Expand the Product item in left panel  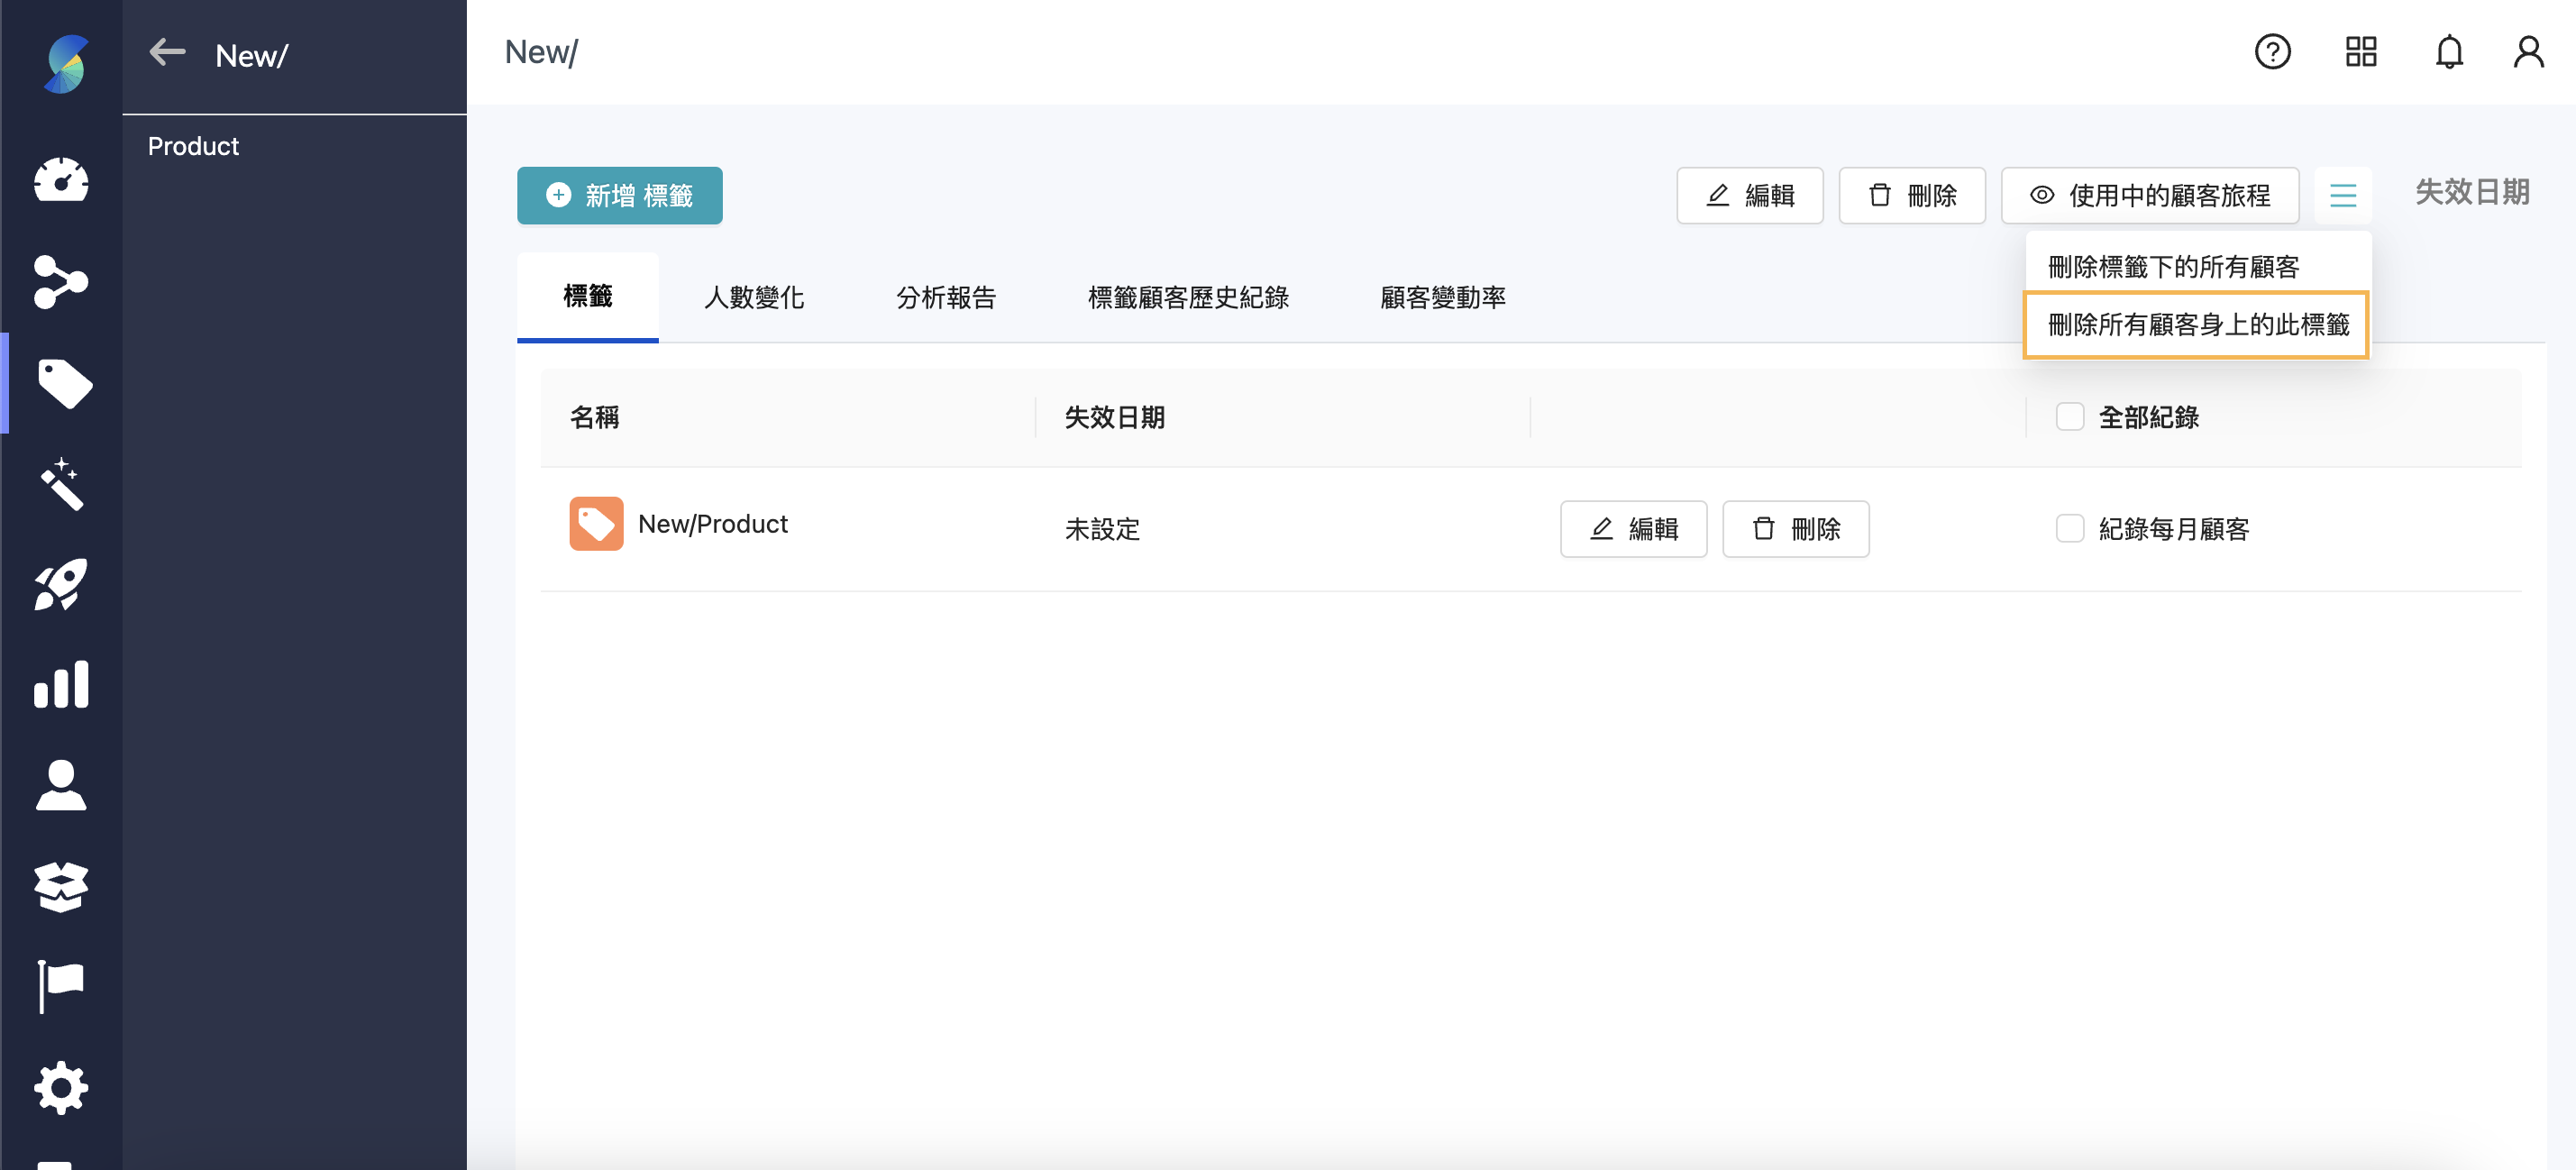click(192, 145)
